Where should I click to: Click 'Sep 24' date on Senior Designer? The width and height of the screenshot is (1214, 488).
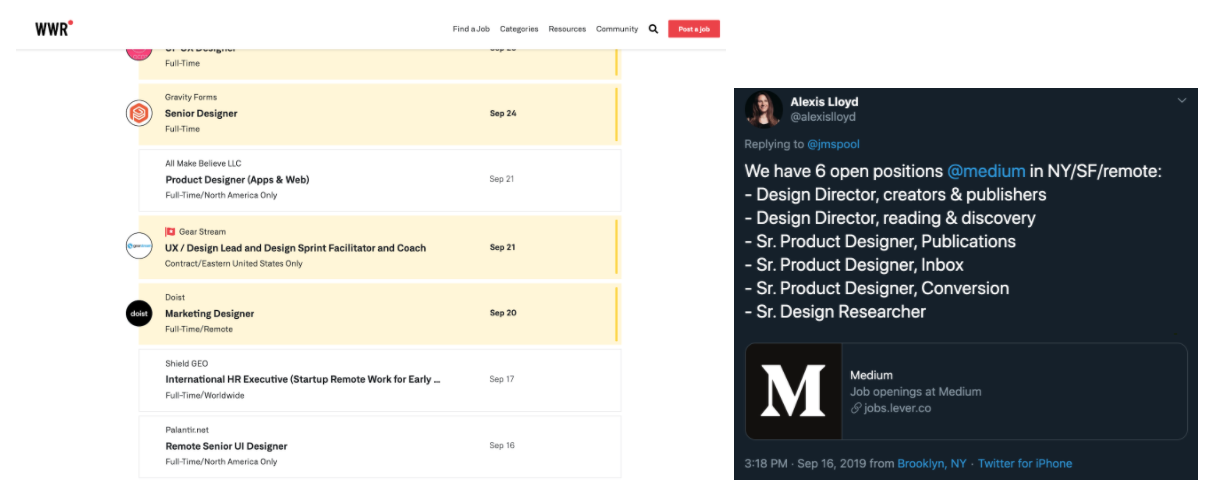[503, 113]
